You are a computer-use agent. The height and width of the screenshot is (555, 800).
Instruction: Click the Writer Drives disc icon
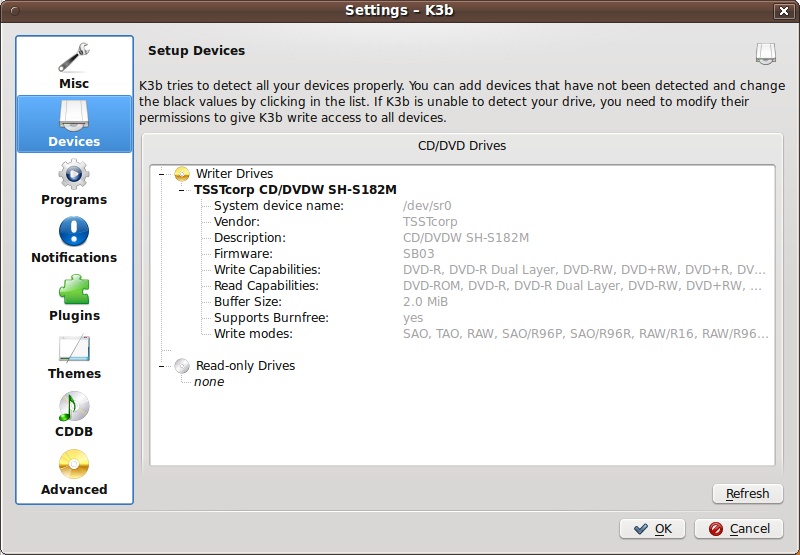click(182, 174)
